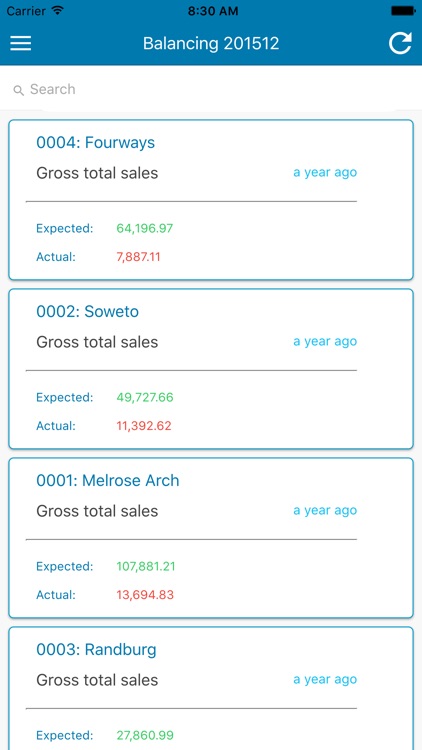Select Soweto expected value 49,727.66

[x=145, y=397]
